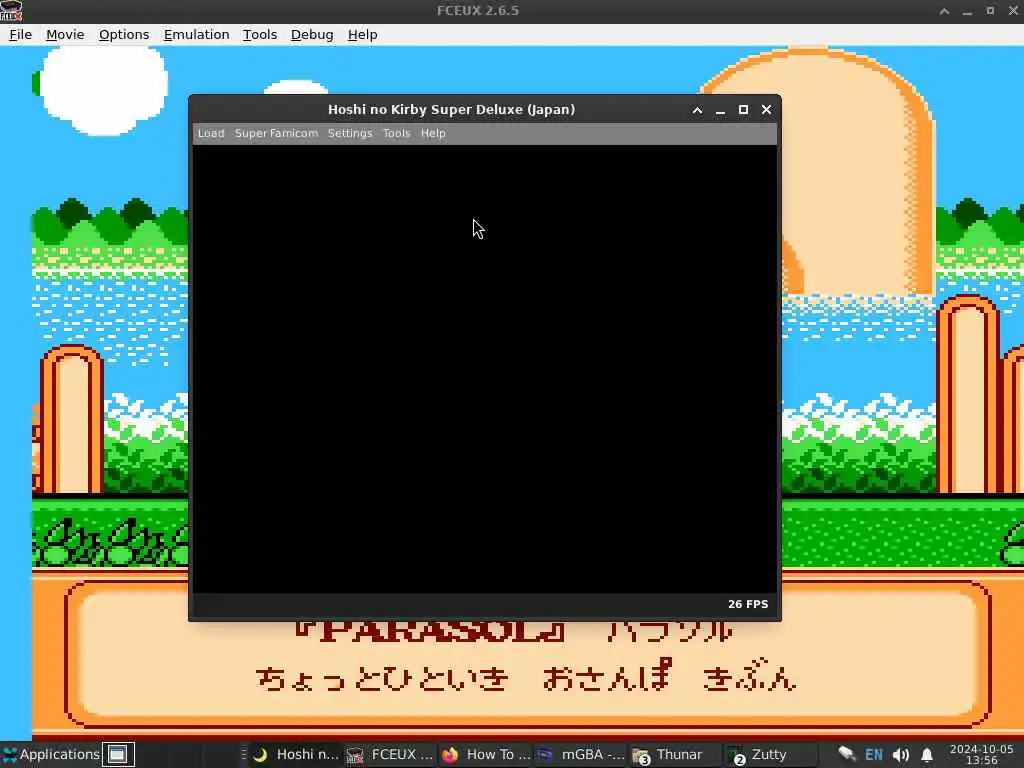Open the Movie menu in FCEUX
Image resolution: width=1024 pixels, height=768 pixels.
click(65, 35)
